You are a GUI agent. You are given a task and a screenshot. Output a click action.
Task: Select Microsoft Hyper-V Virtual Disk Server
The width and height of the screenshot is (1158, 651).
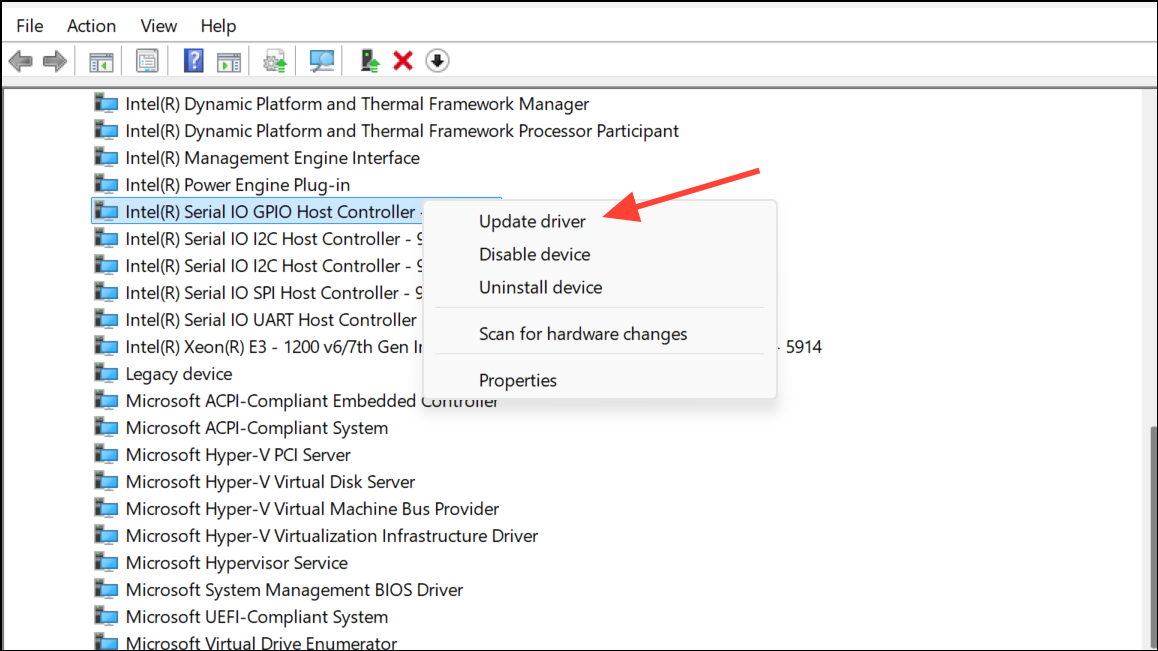pos(270,482)
